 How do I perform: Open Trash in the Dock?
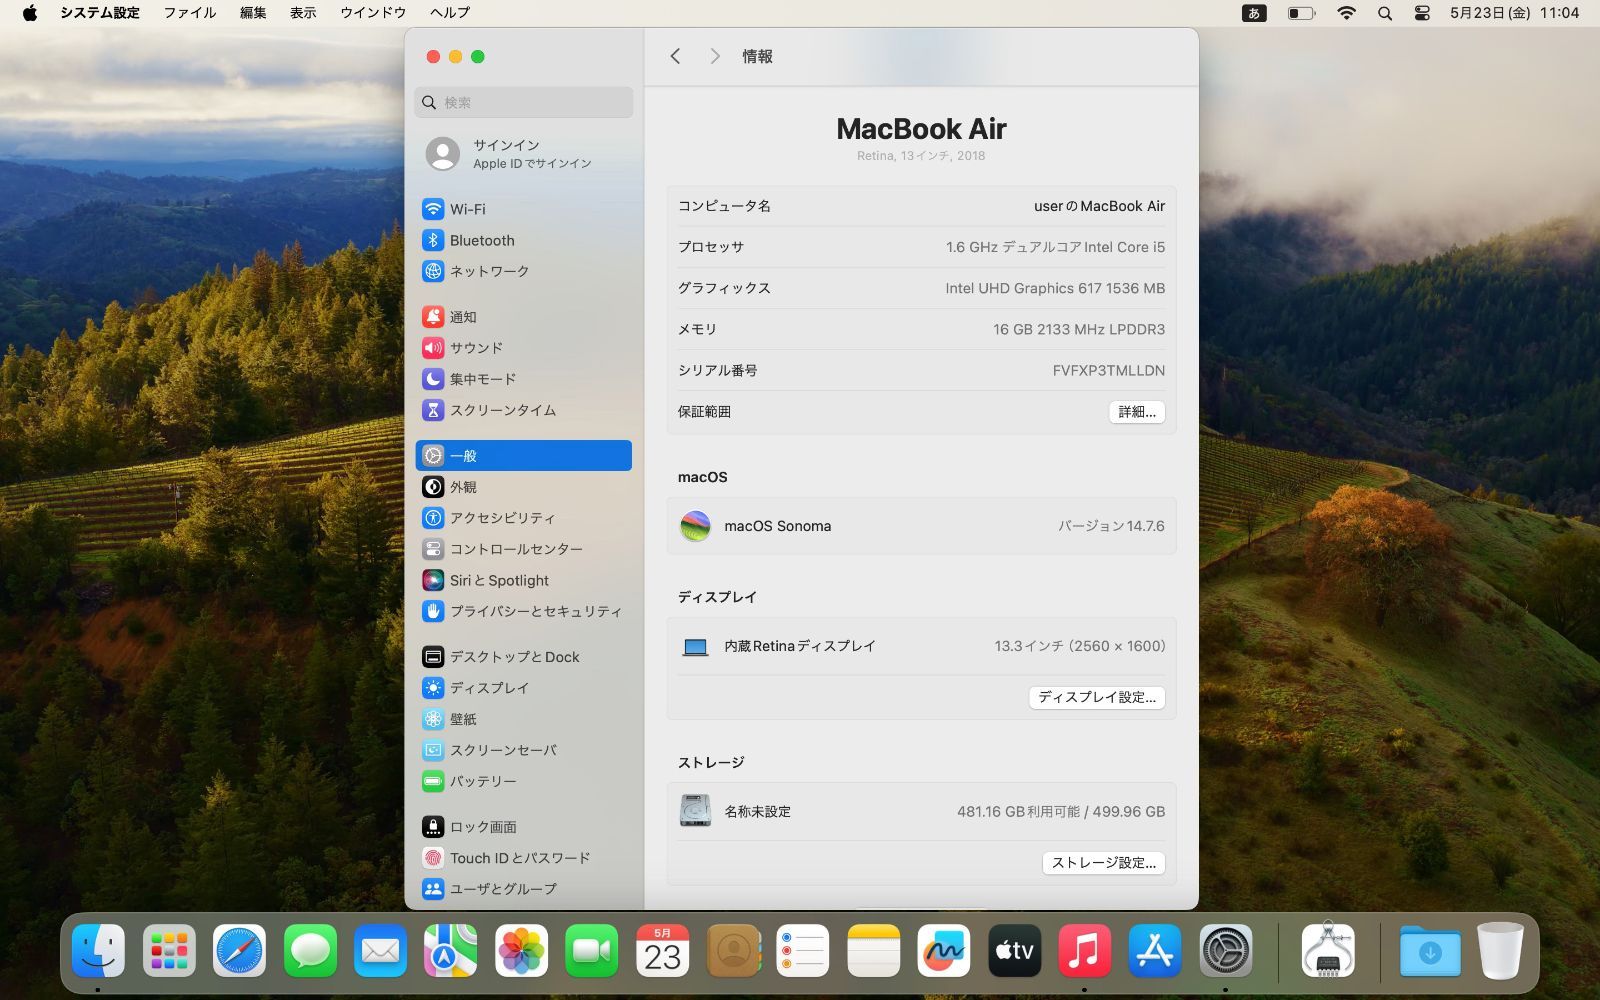pyautogui.click(x=1500, y=950)
